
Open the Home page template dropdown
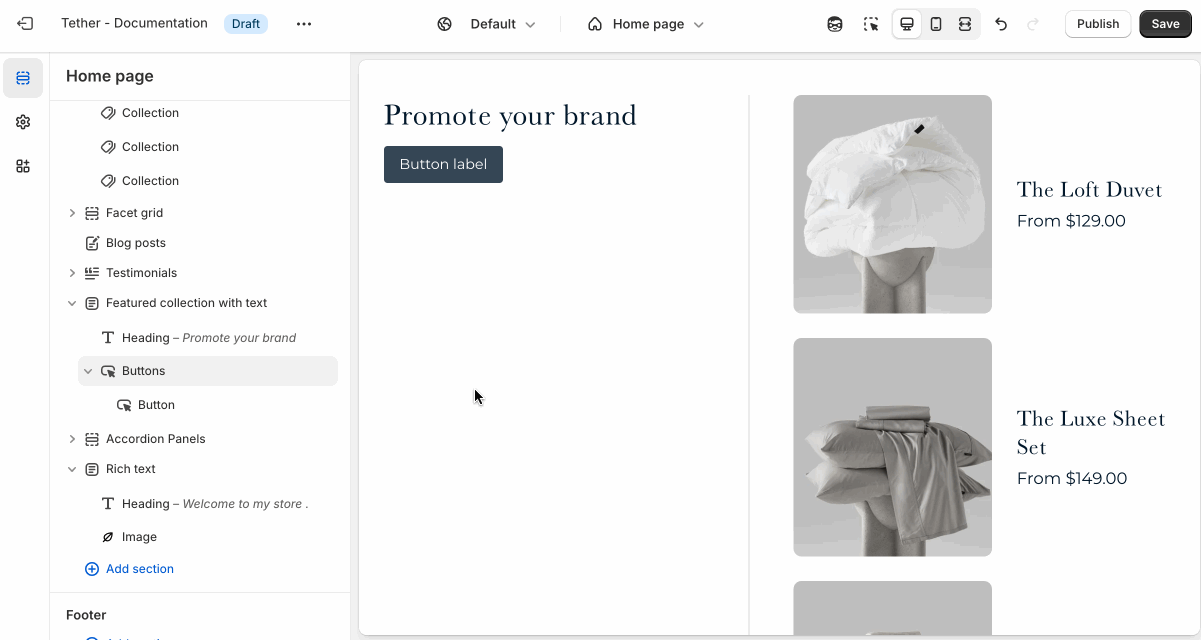click(646, 24)
